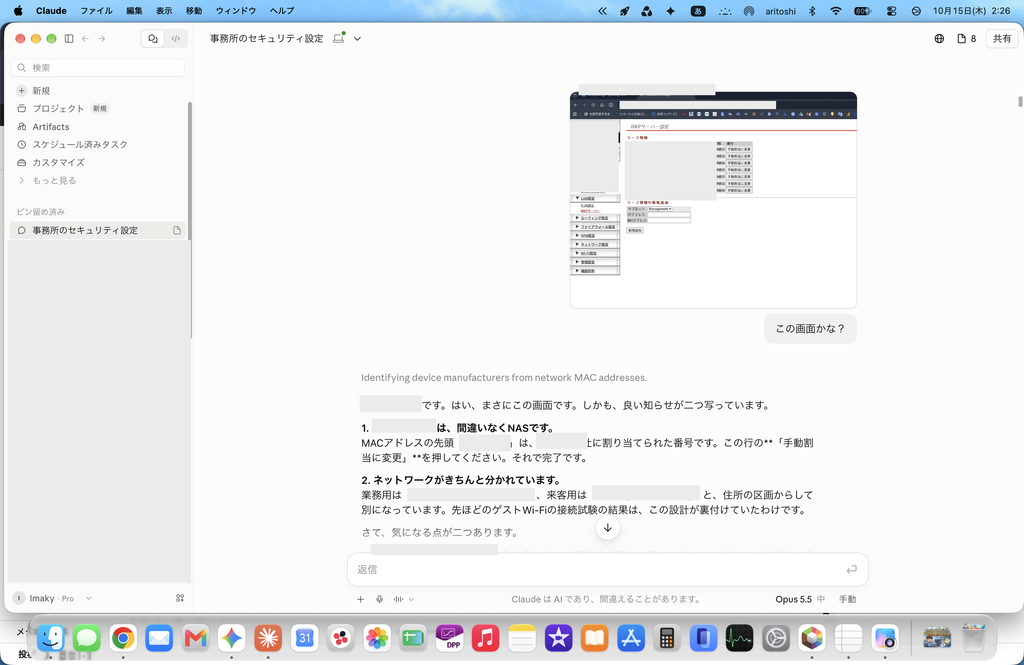The image size is (1024, 665).
Task: Open App Store from the Dock
Action: [631, 638]
